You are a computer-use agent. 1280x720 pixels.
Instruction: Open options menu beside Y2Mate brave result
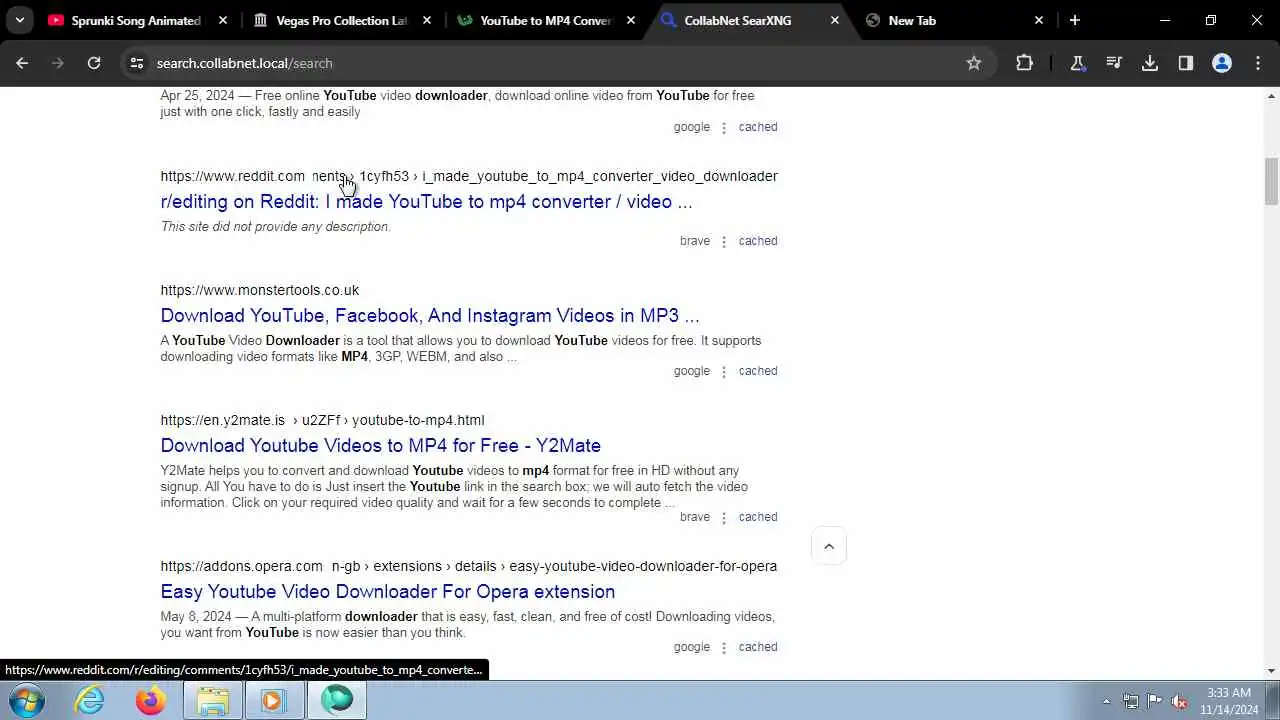[724, 517]
